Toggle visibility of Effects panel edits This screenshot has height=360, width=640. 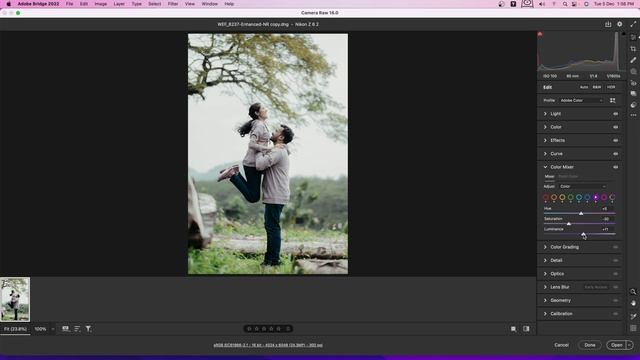click(x=616, y=140)
